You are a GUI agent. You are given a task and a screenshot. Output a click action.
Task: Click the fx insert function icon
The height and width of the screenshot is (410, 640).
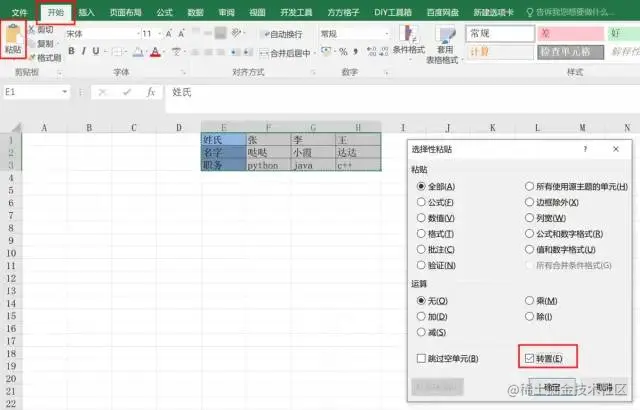(x=151, y=92)
